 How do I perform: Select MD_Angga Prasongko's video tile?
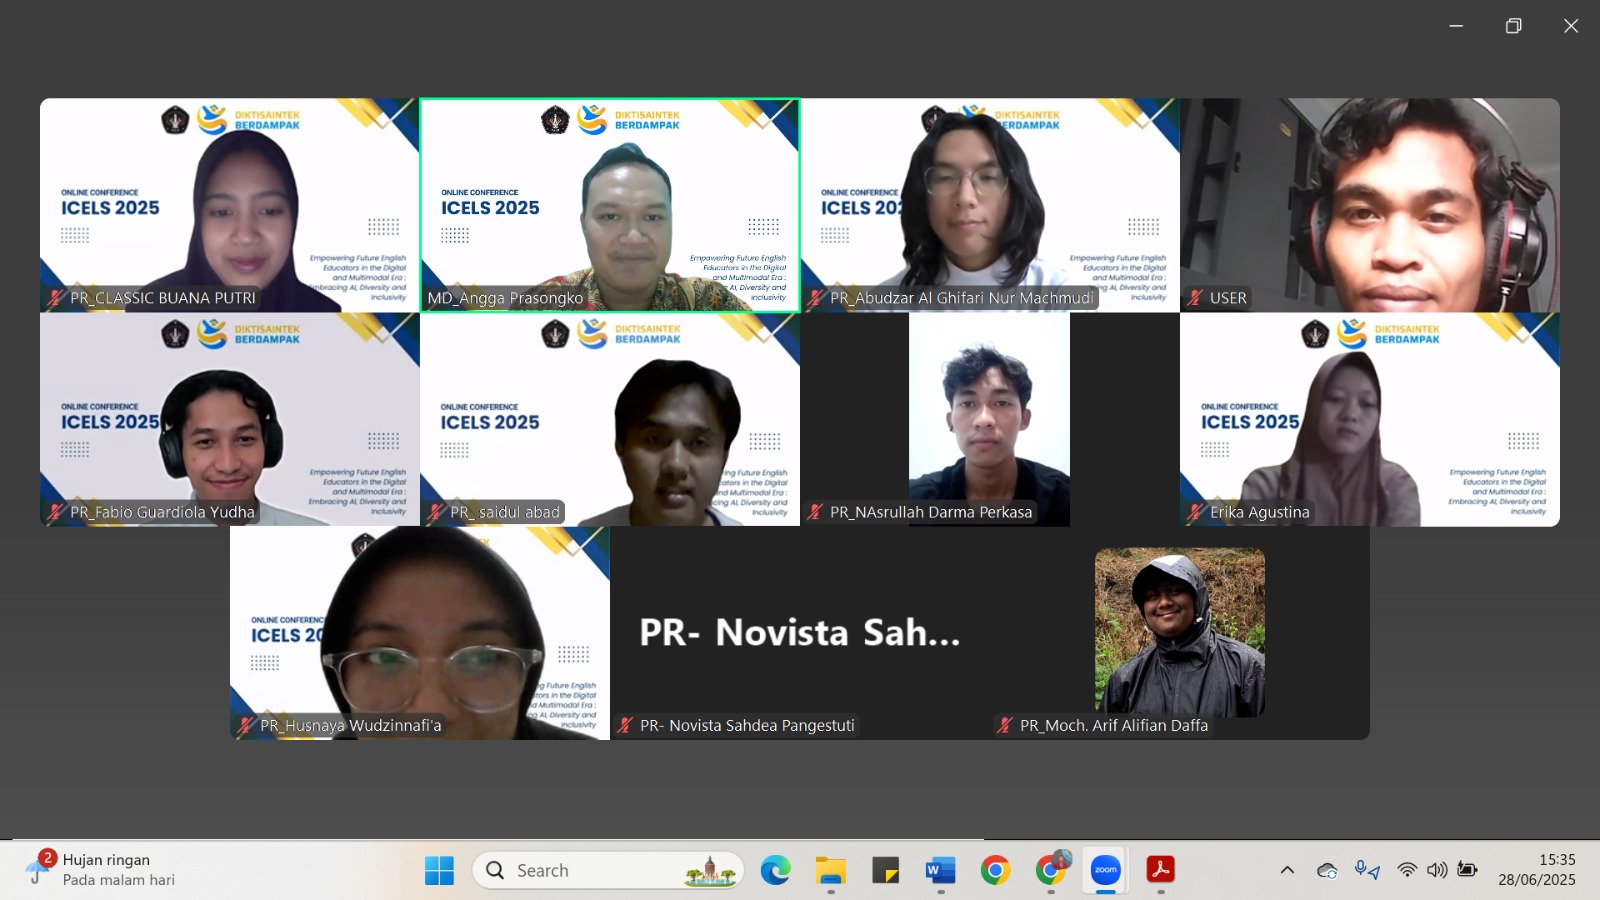[610, 205]
